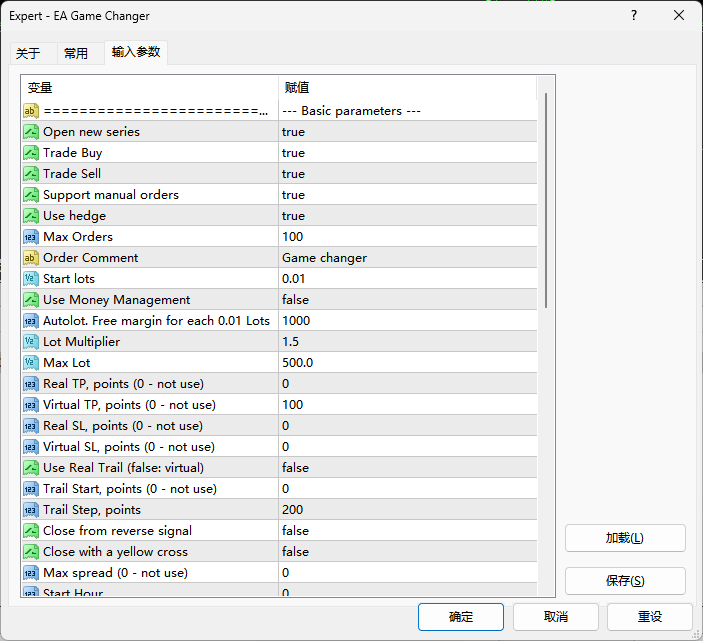Click the integer icon beside Max Orders
703x641 pixels.
tap(31, 237)
